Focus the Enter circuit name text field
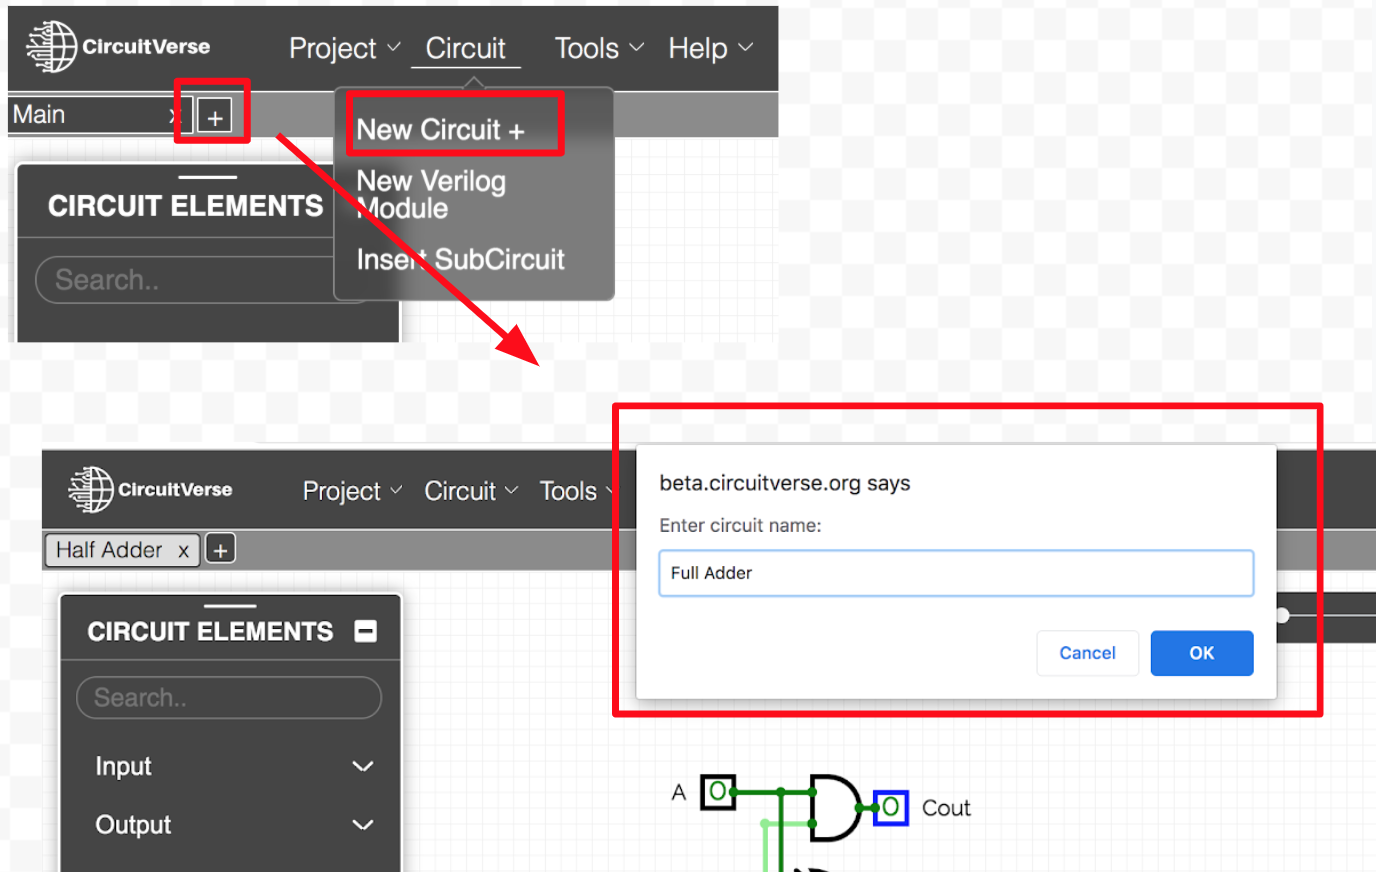The image size is (1376, 872). [955, 573]
